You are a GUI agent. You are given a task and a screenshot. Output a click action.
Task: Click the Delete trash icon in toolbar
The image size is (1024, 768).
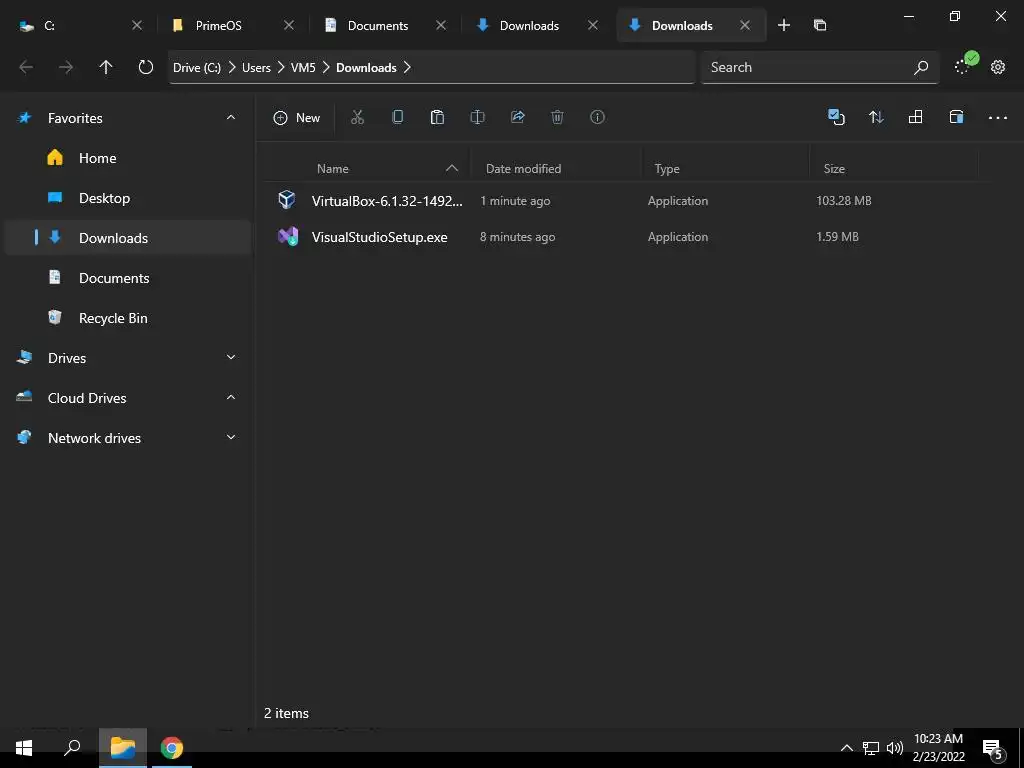coord(557,118)
